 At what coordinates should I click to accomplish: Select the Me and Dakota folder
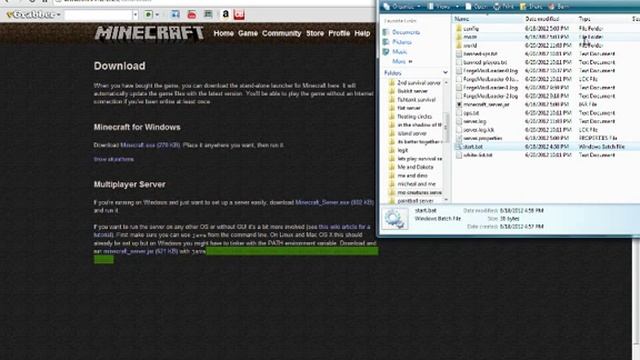pyautogui.click(x=411, y=167)
